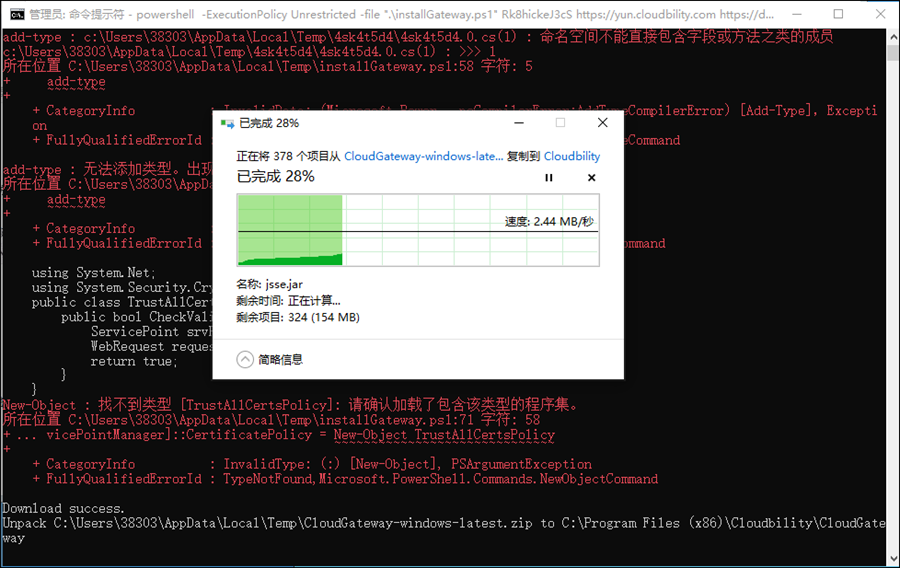The height and width of the screenshot is (568, 900).
Task: Open the Cloudbility destination link
Action: (x=572, y=156)
